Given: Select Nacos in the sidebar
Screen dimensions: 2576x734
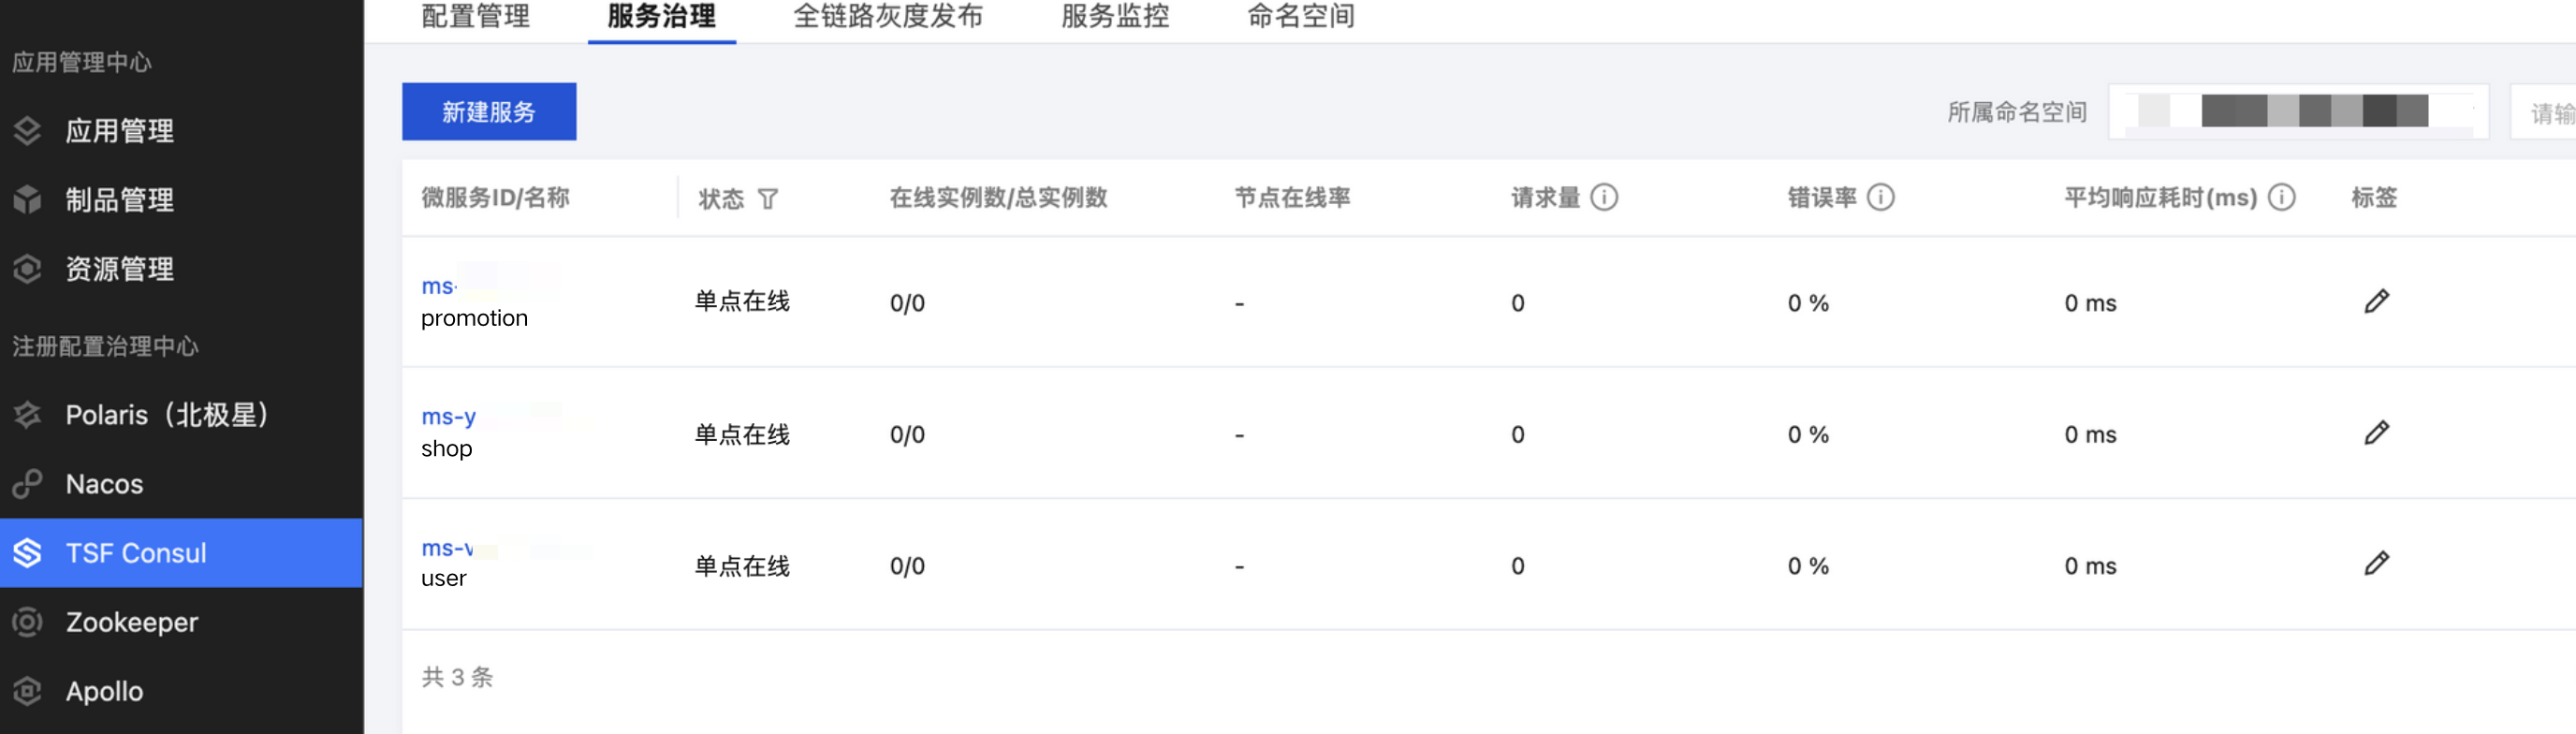Looking at the screenshot, I should [x=104, y=484].
